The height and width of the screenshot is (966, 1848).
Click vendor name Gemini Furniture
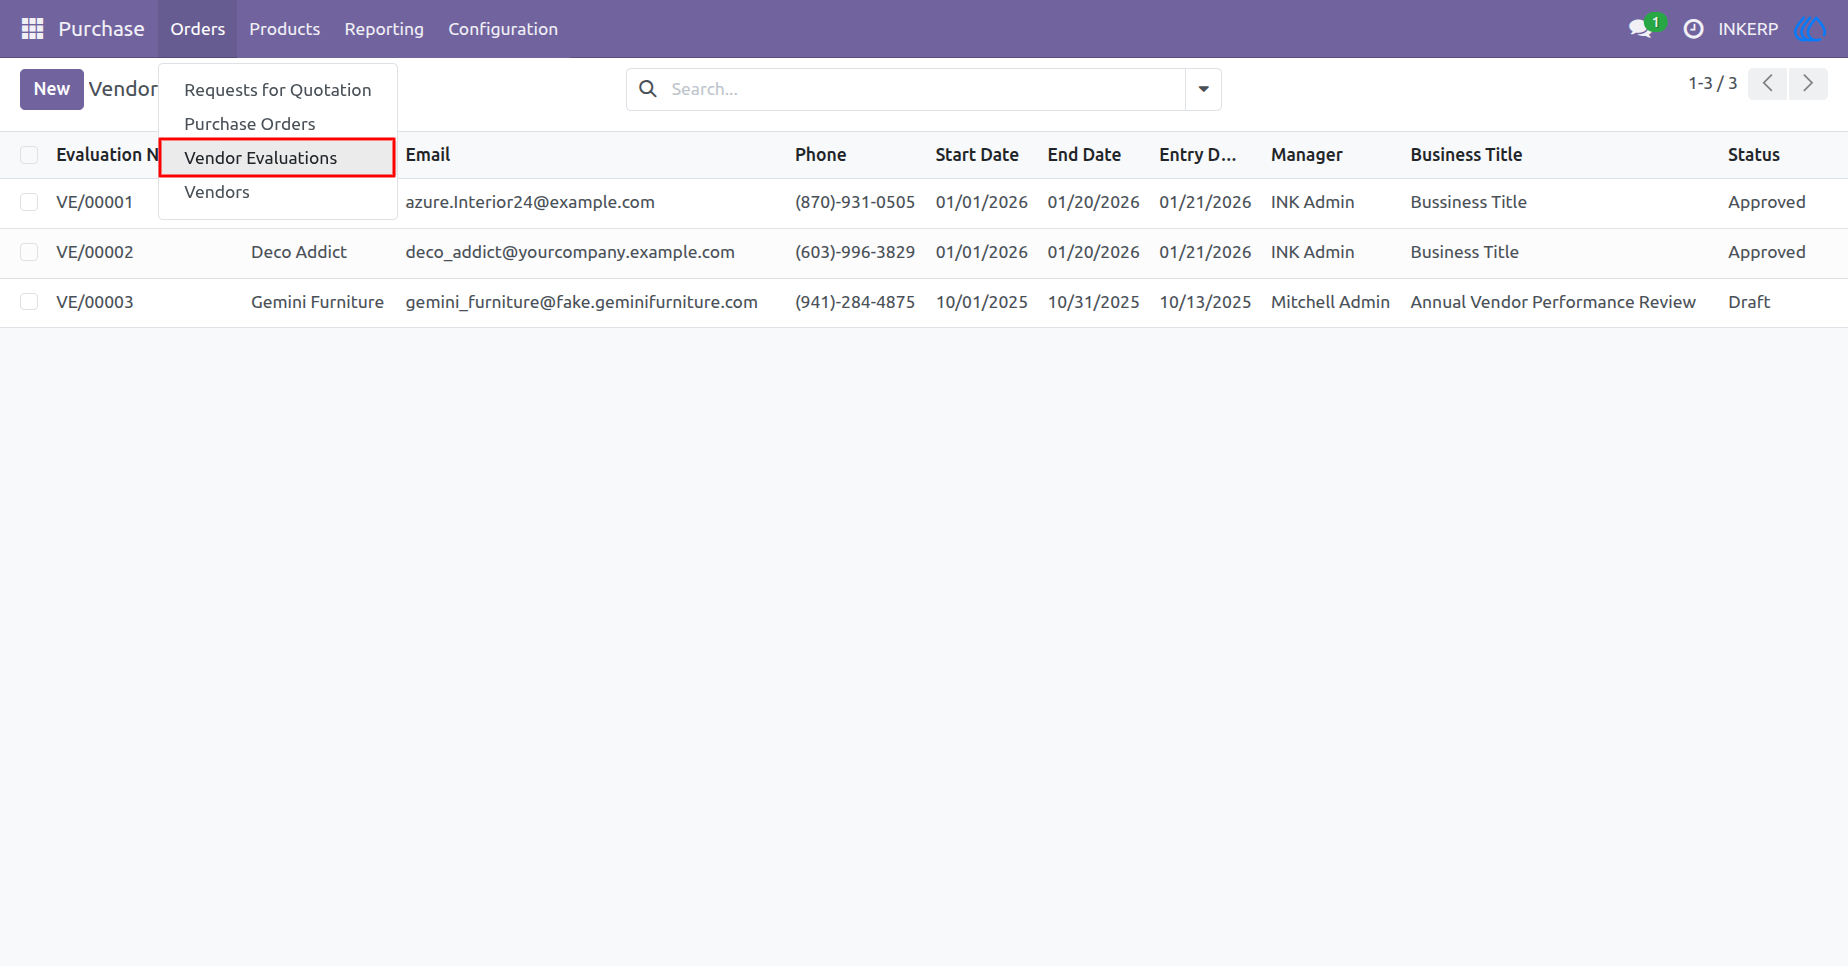(317, 302)
